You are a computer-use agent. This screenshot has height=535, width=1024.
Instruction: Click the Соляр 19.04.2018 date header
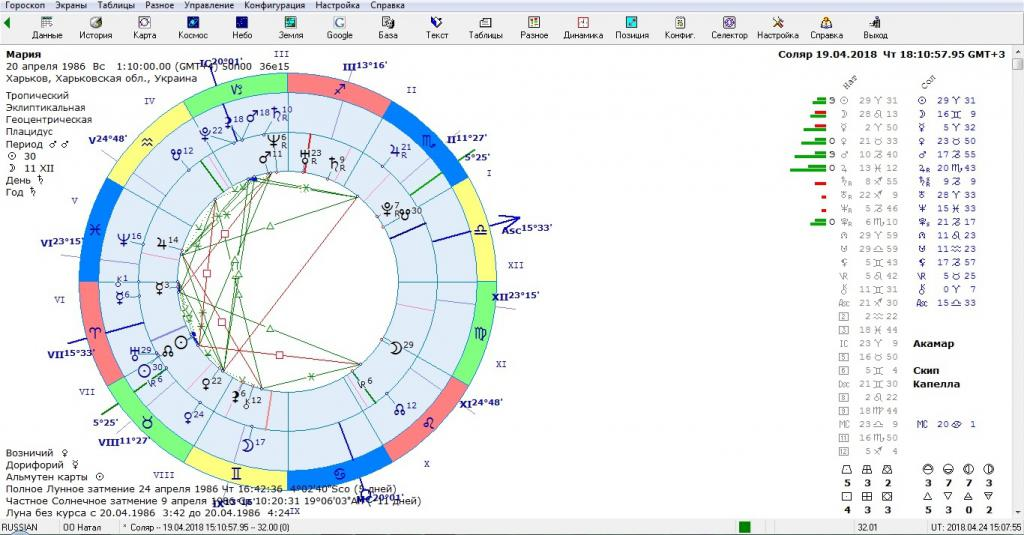(891, 54)
